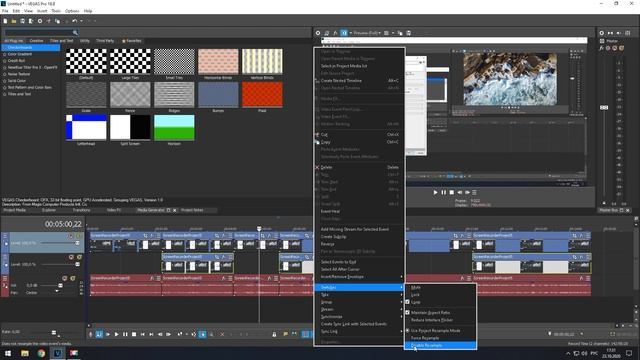
Task: Click the crop icon on first ScreenRecorderProject9 event
Action: (x=145, y=236)
